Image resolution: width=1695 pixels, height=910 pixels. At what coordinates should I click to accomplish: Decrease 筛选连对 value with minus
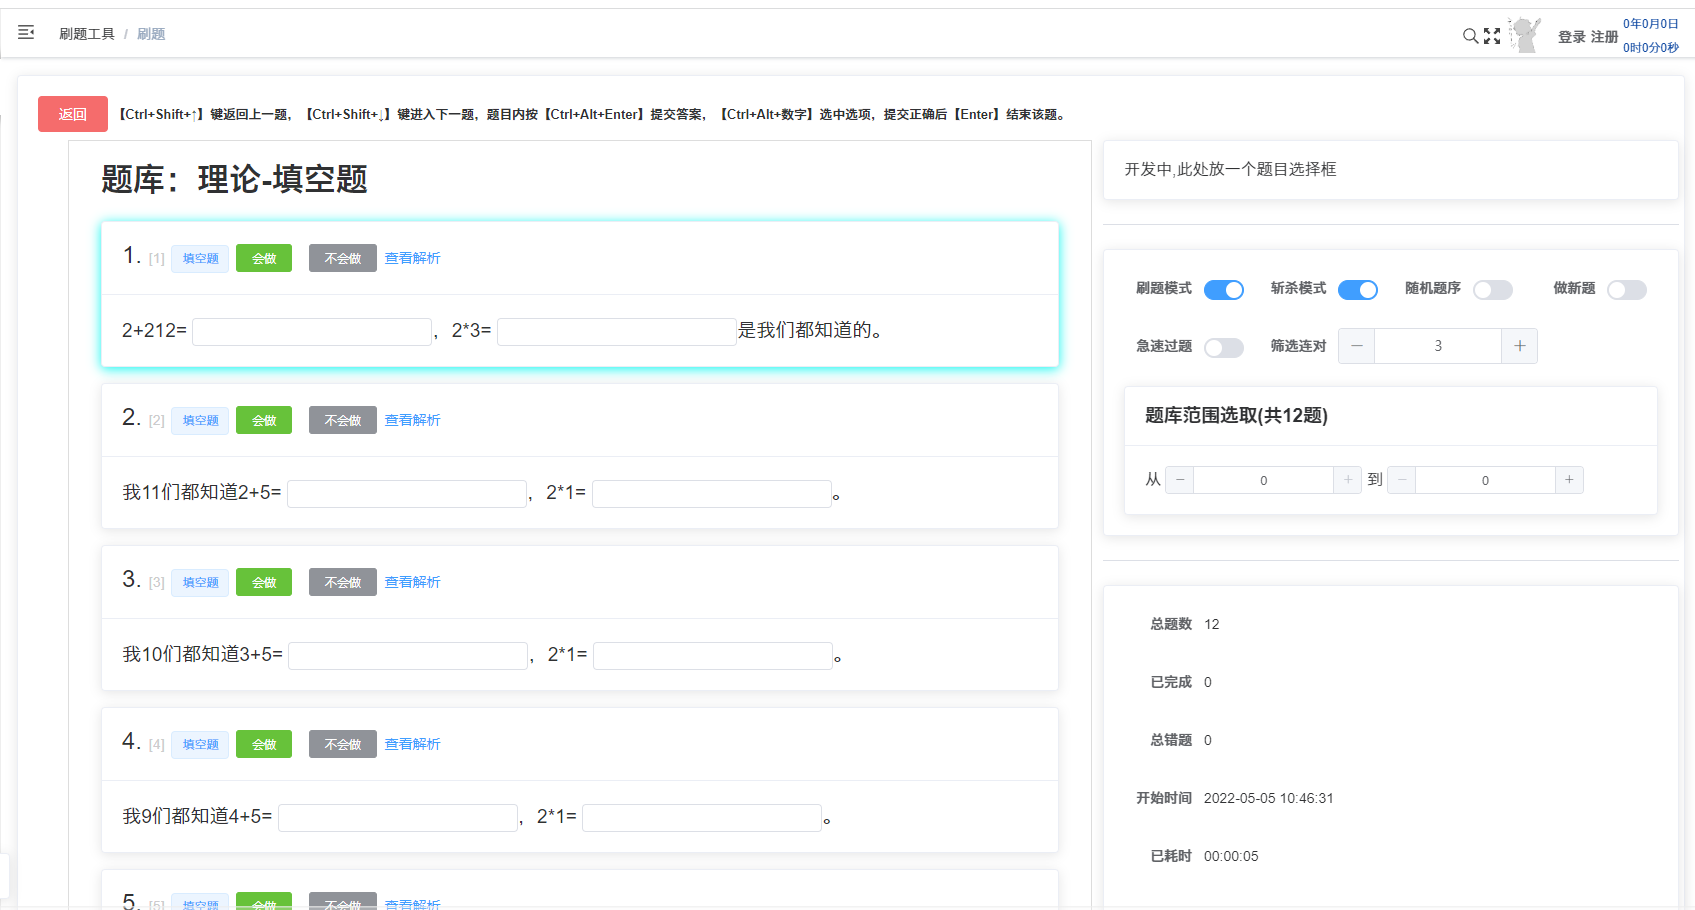point(1357,346)
